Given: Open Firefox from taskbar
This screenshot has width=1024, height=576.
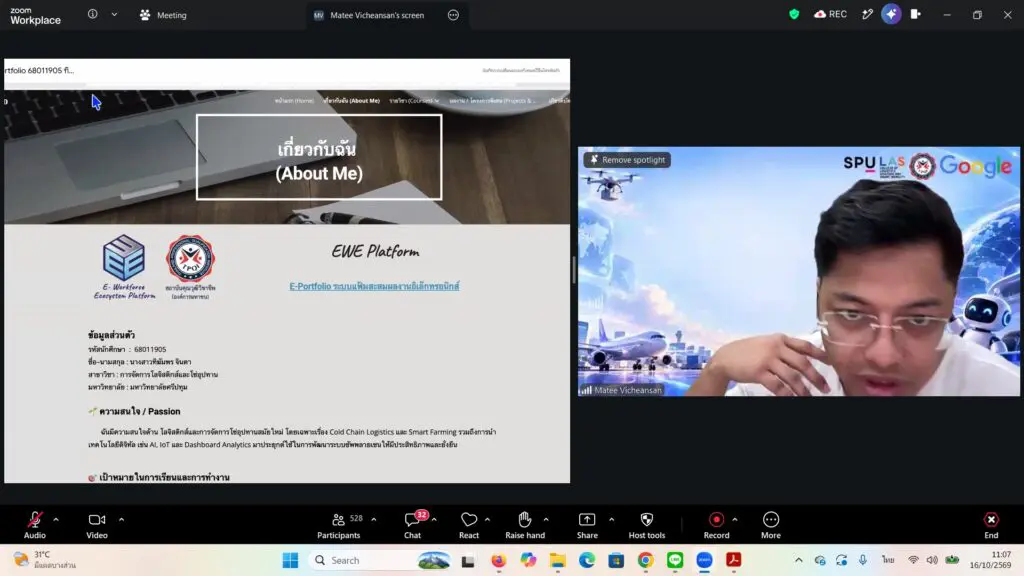Looking at the screenshot, I should [x=498, y=560].
